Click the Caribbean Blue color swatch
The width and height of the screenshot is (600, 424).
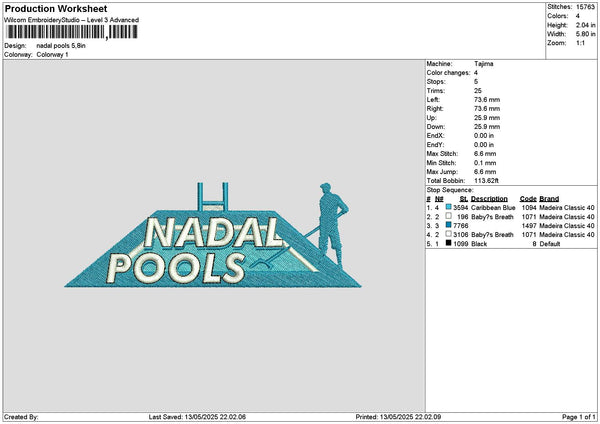click(x=448, y=207)
